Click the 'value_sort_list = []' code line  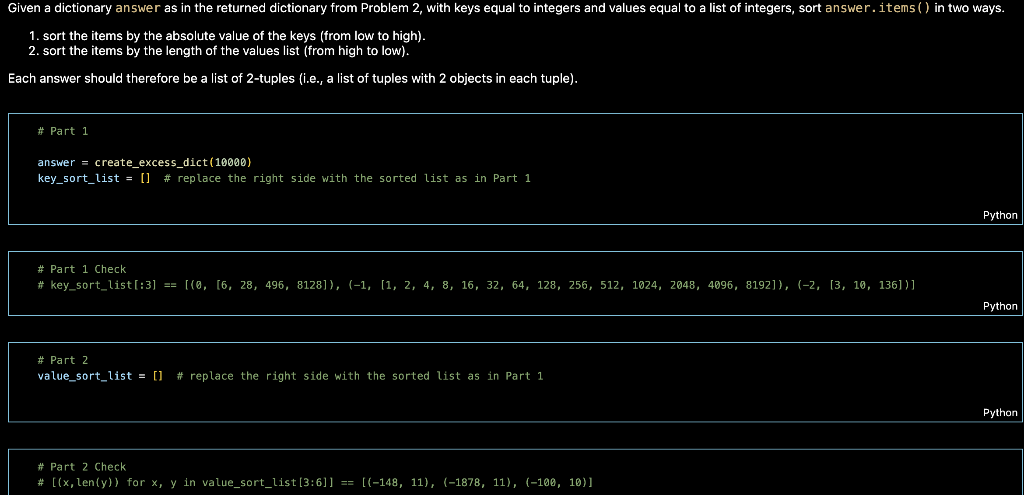tap(290, 375)
